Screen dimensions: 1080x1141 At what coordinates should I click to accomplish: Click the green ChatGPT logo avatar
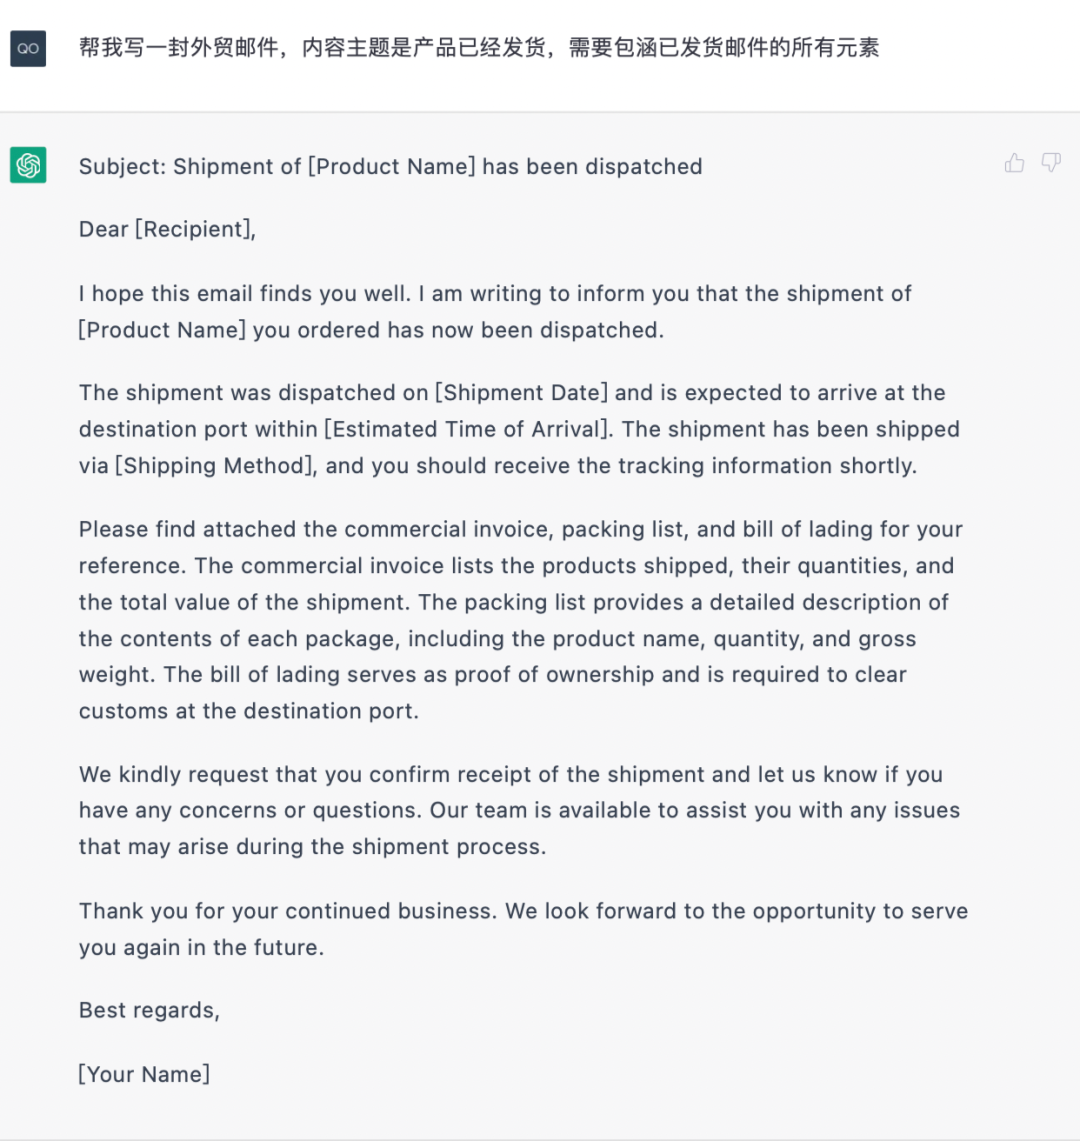(28, 165)
